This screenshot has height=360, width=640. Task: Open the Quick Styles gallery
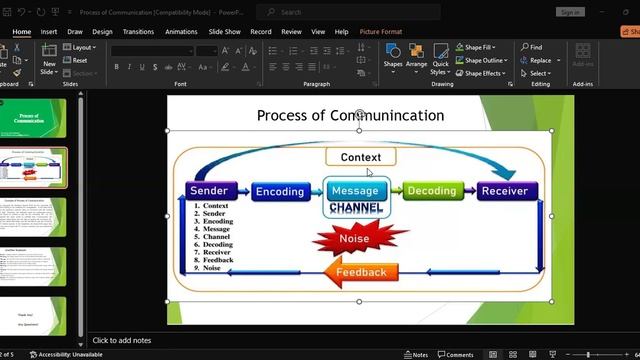tap(440, 60)
